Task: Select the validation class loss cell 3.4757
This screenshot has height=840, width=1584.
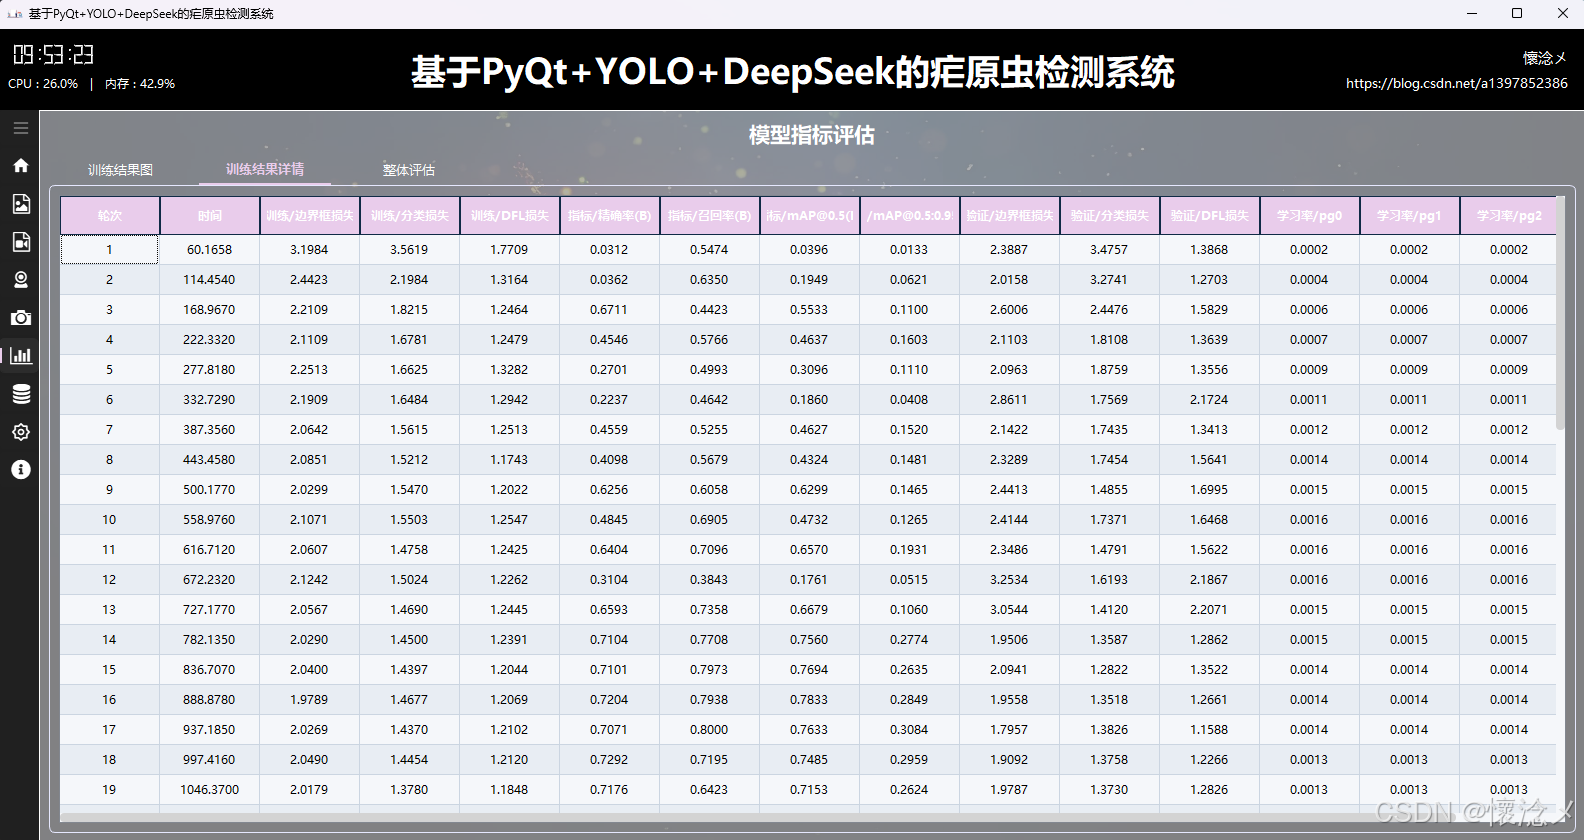Action: [1110, 250]
